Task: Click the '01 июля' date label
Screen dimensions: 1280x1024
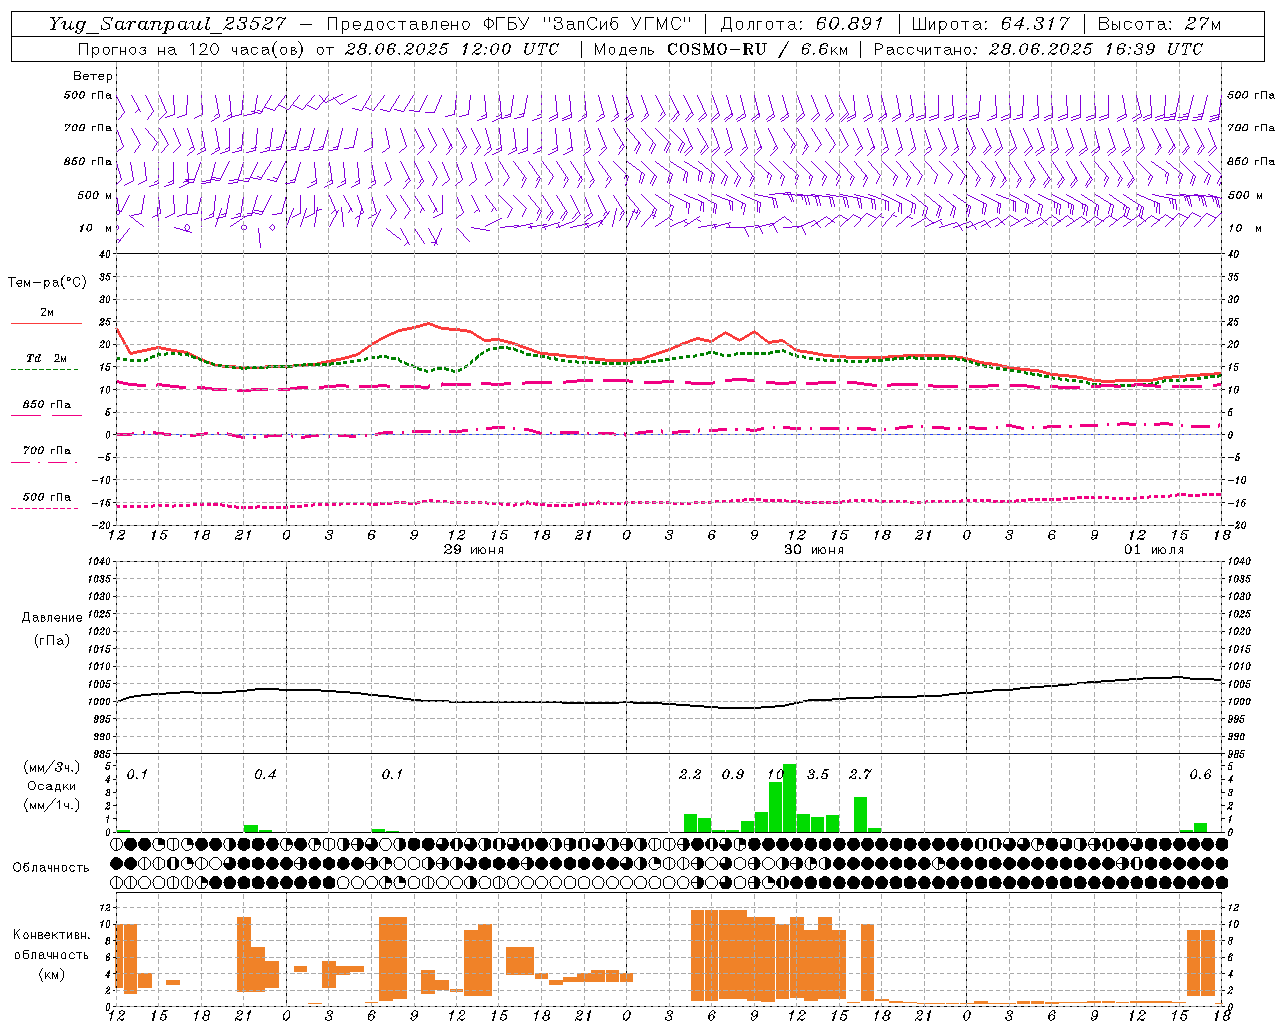Action: point(1153,550)
